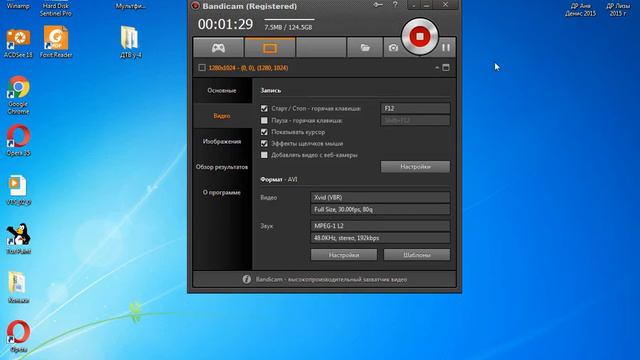Select the blank third recording mode tab

pos(321,48)
